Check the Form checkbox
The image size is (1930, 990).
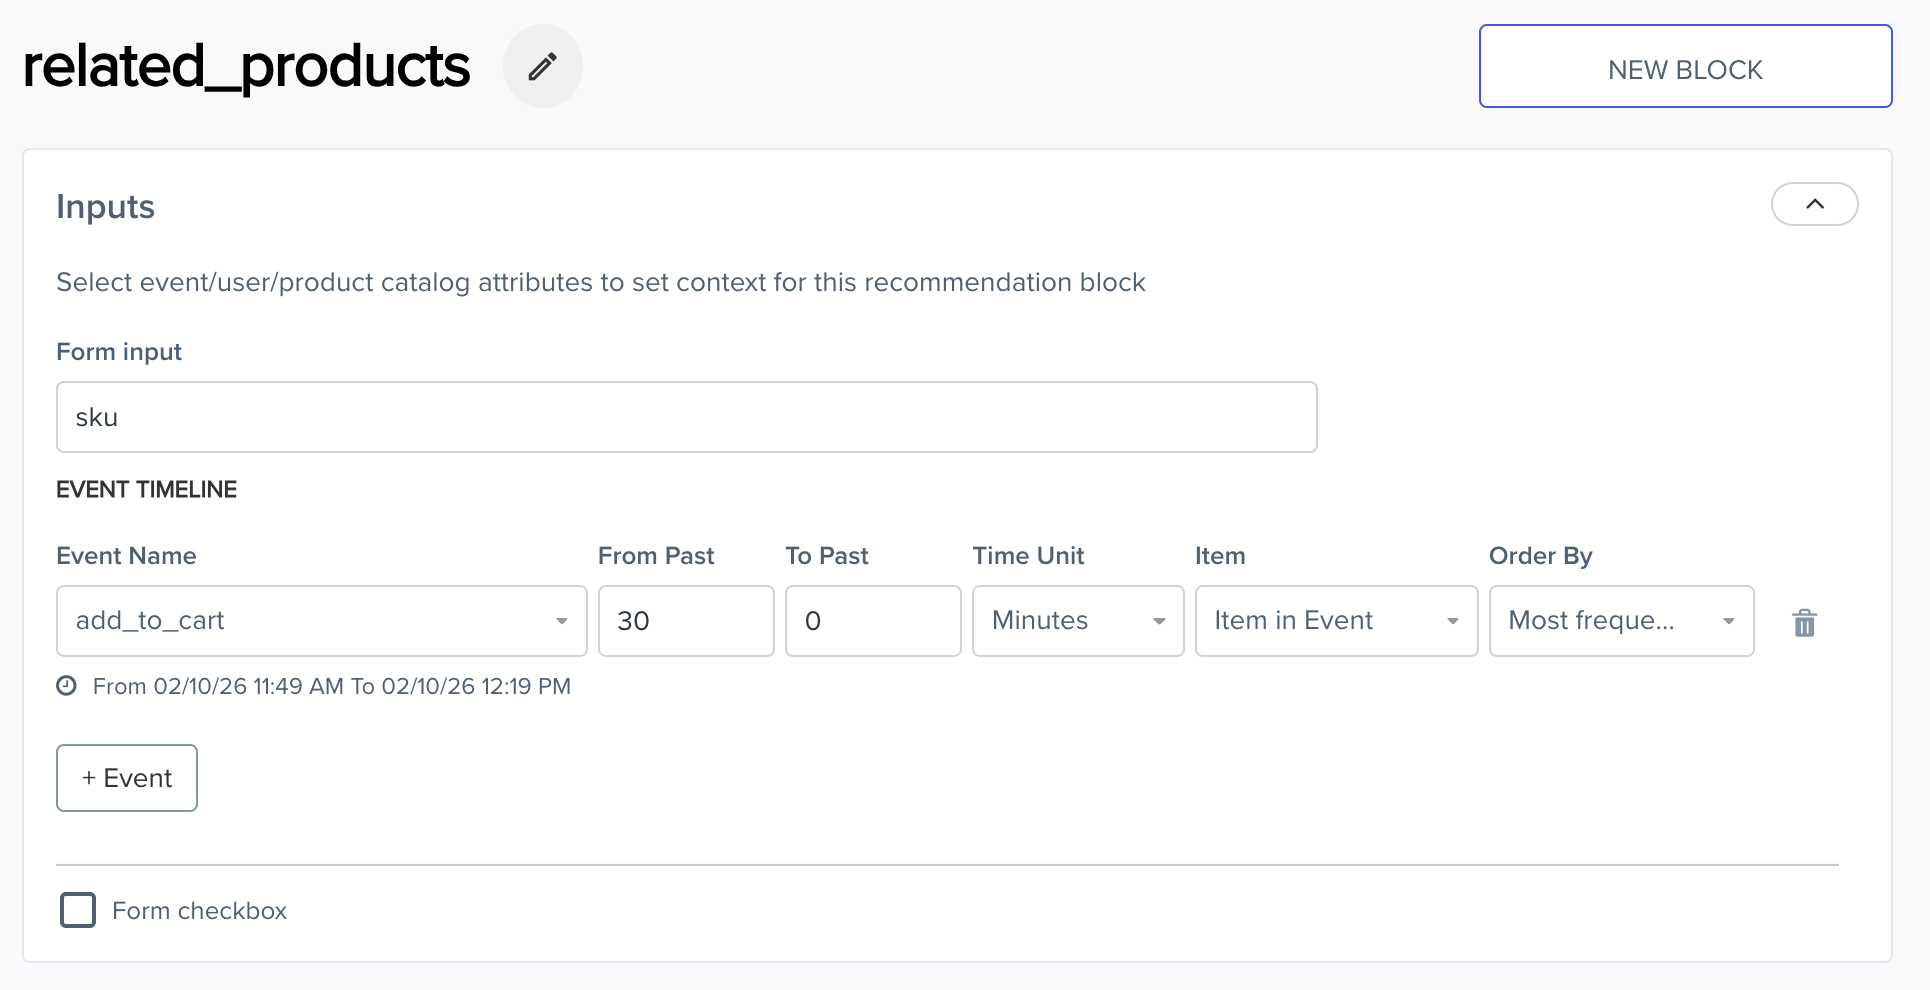tap(78, 910)
